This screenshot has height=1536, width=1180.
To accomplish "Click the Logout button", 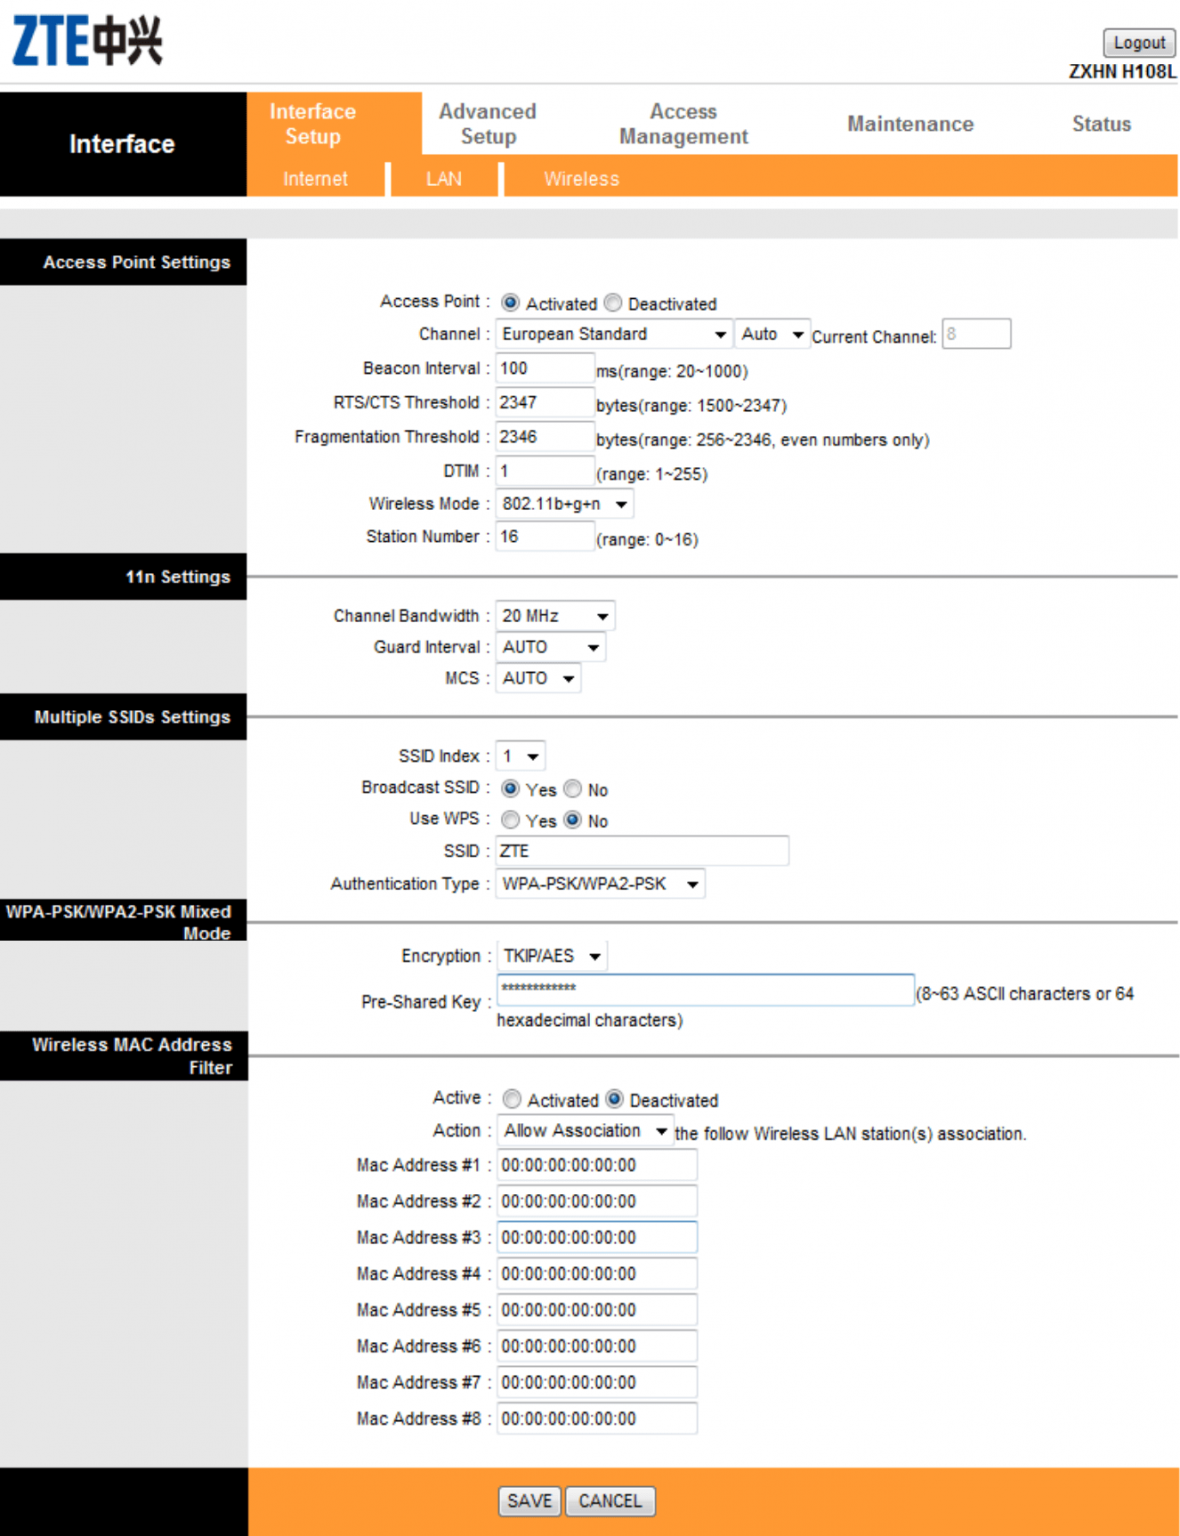I will point(1138,42).
